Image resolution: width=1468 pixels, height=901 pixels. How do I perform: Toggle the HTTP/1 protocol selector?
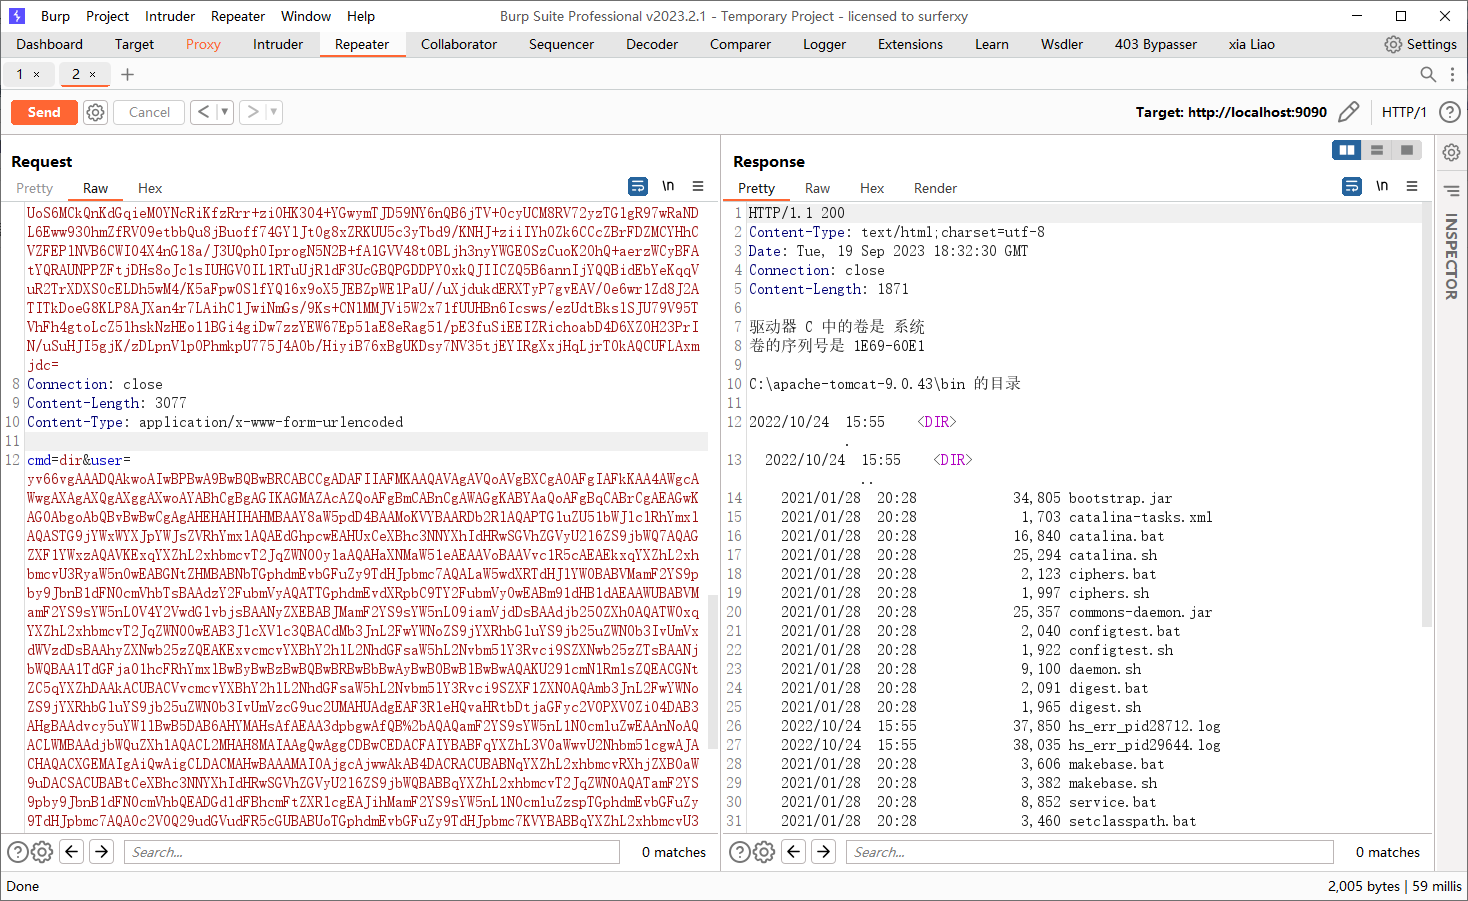click(1404, 112)
